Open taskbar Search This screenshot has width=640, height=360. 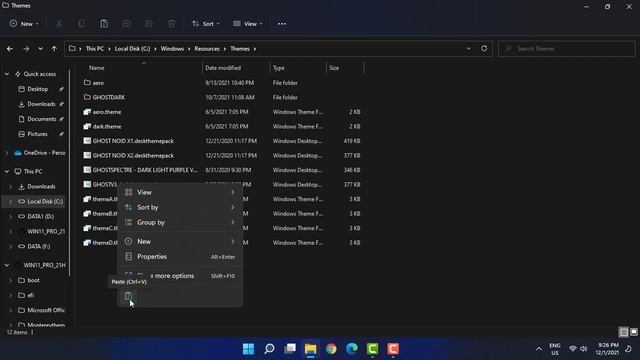coord(269,349)
